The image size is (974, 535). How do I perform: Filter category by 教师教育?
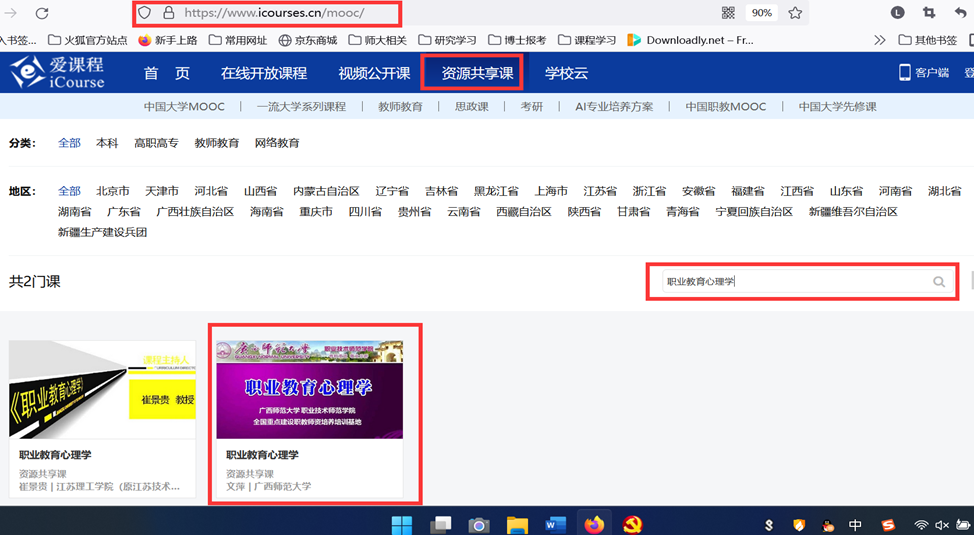(217, 143)
